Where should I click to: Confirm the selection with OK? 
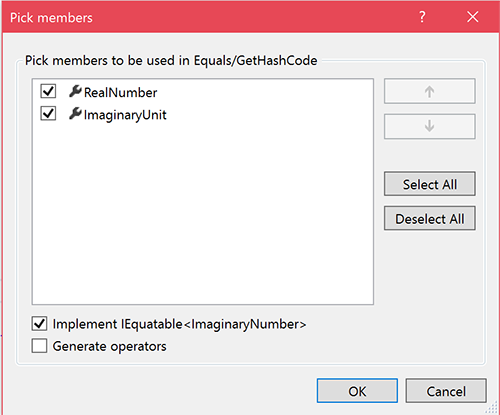(357, 391)
